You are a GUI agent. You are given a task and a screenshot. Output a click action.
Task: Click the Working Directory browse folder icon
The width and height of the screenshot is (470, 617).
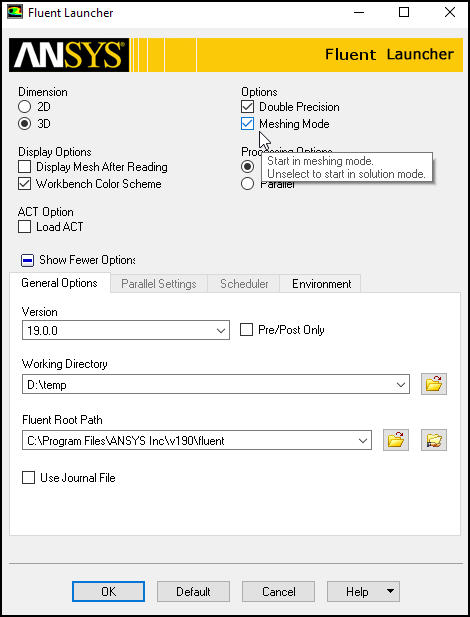coord(434,384)
